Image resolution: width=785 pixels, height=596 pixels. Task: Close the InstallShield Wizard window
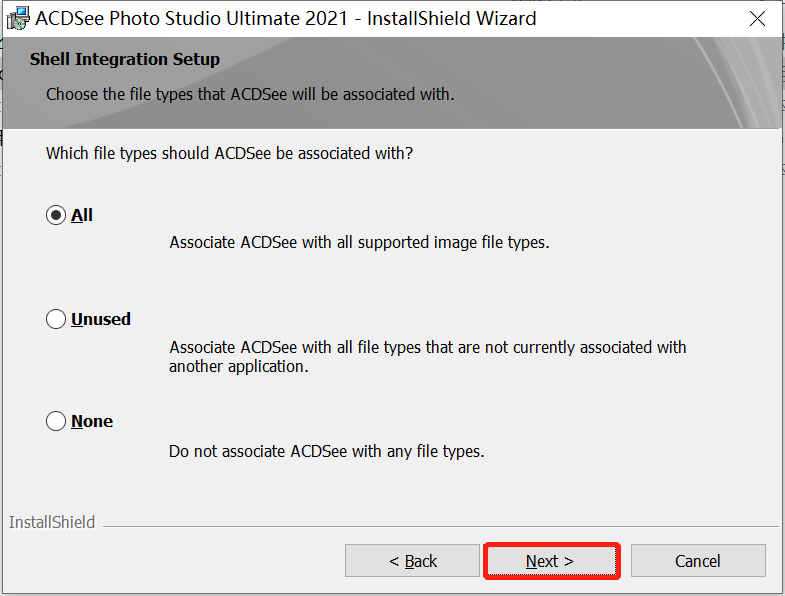click(757, 19)
